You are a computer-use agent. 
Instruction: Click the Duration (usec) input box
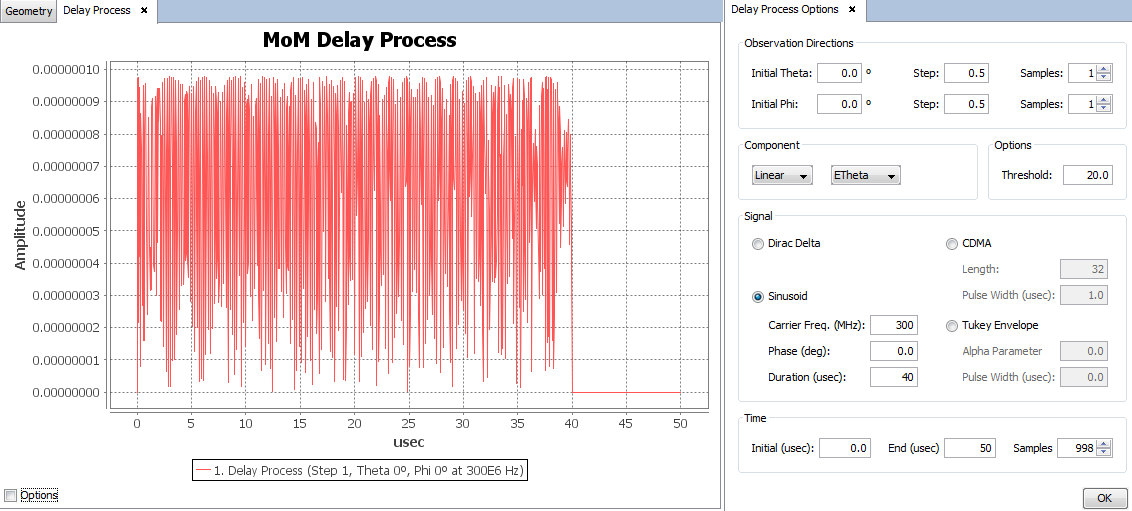893,377
